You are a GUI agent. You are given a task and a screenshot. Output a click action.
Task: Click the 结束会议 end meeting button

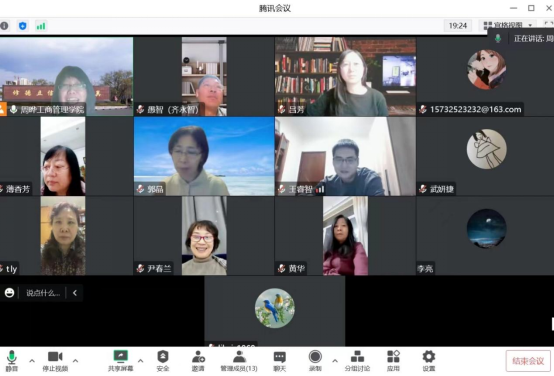pyautogui.click(x=528, y=361)
